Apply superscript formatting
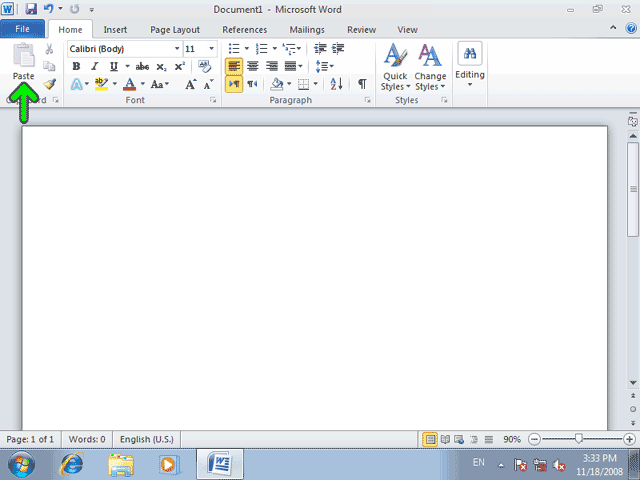The height and width of the screenshot is (480, 640). click(x=180, y=67)
